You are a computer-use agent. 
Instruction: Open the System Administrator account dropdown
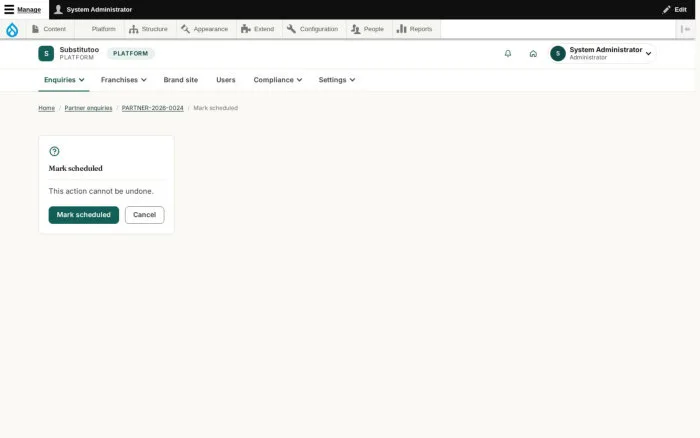[x=602, y=54]
